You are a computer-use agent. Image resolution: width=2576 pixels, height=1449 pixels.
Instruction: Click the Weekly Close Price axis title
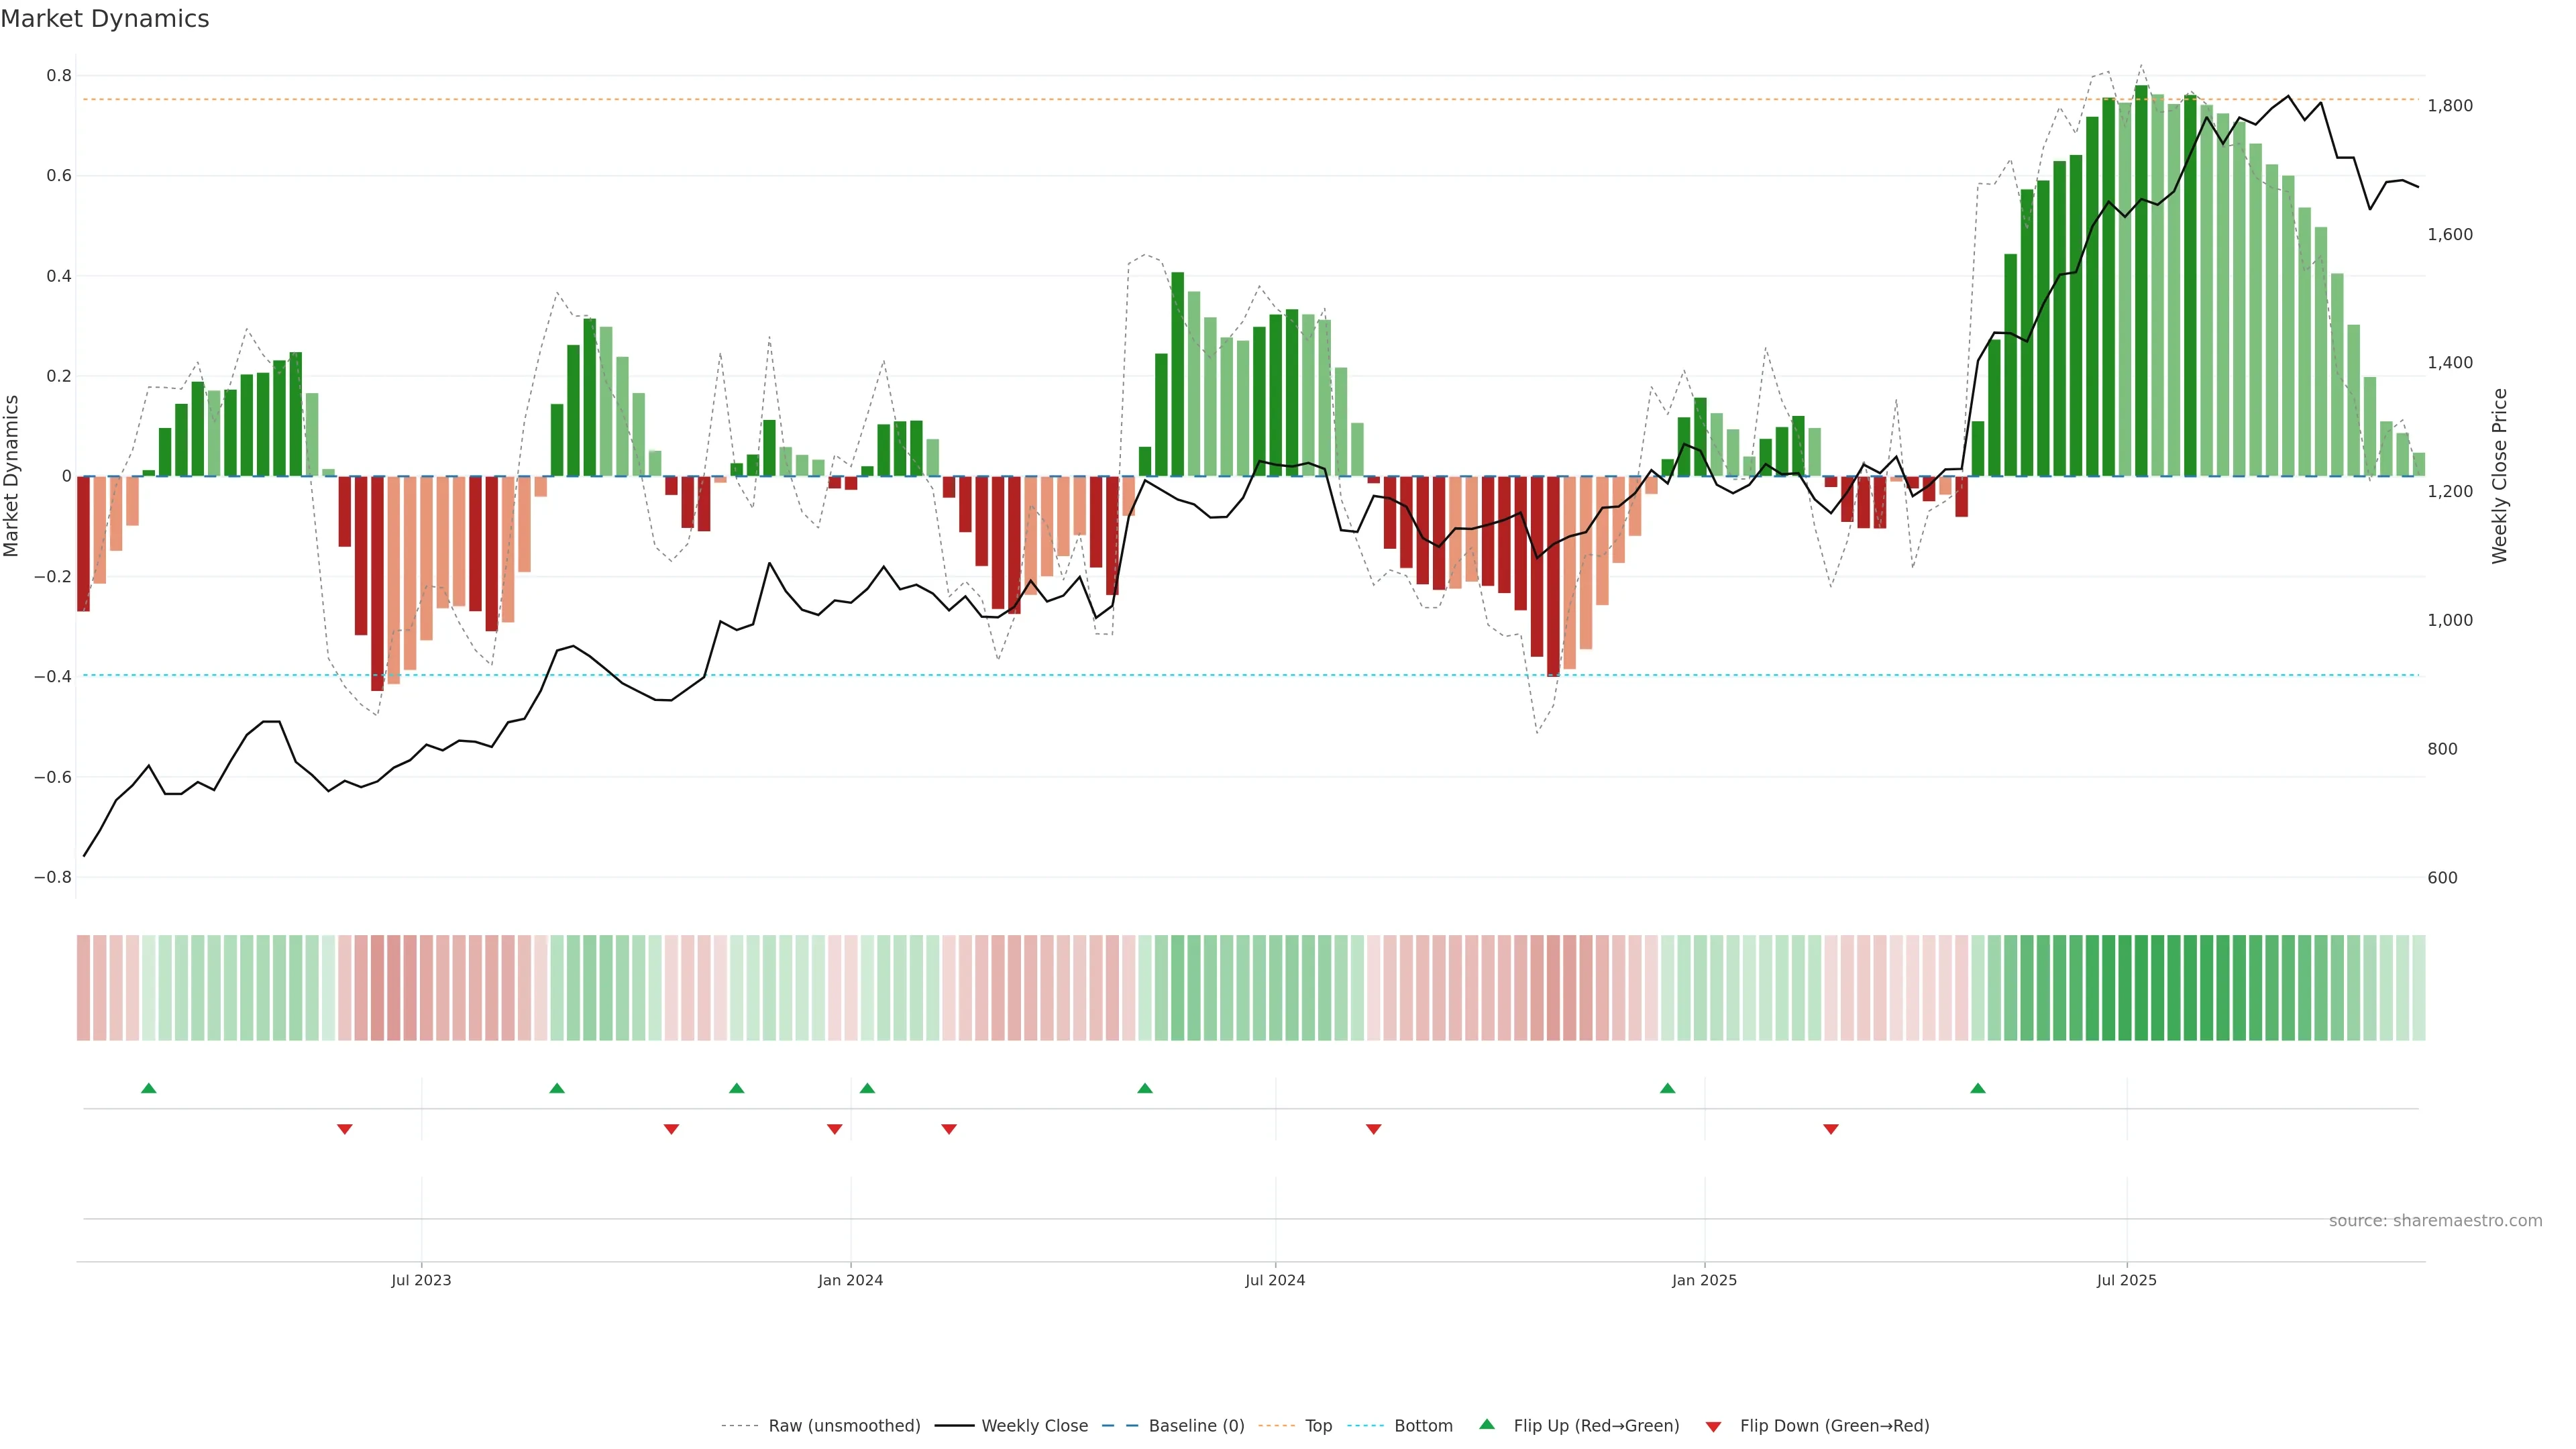pyautogui.click(x=2499, y=476)
